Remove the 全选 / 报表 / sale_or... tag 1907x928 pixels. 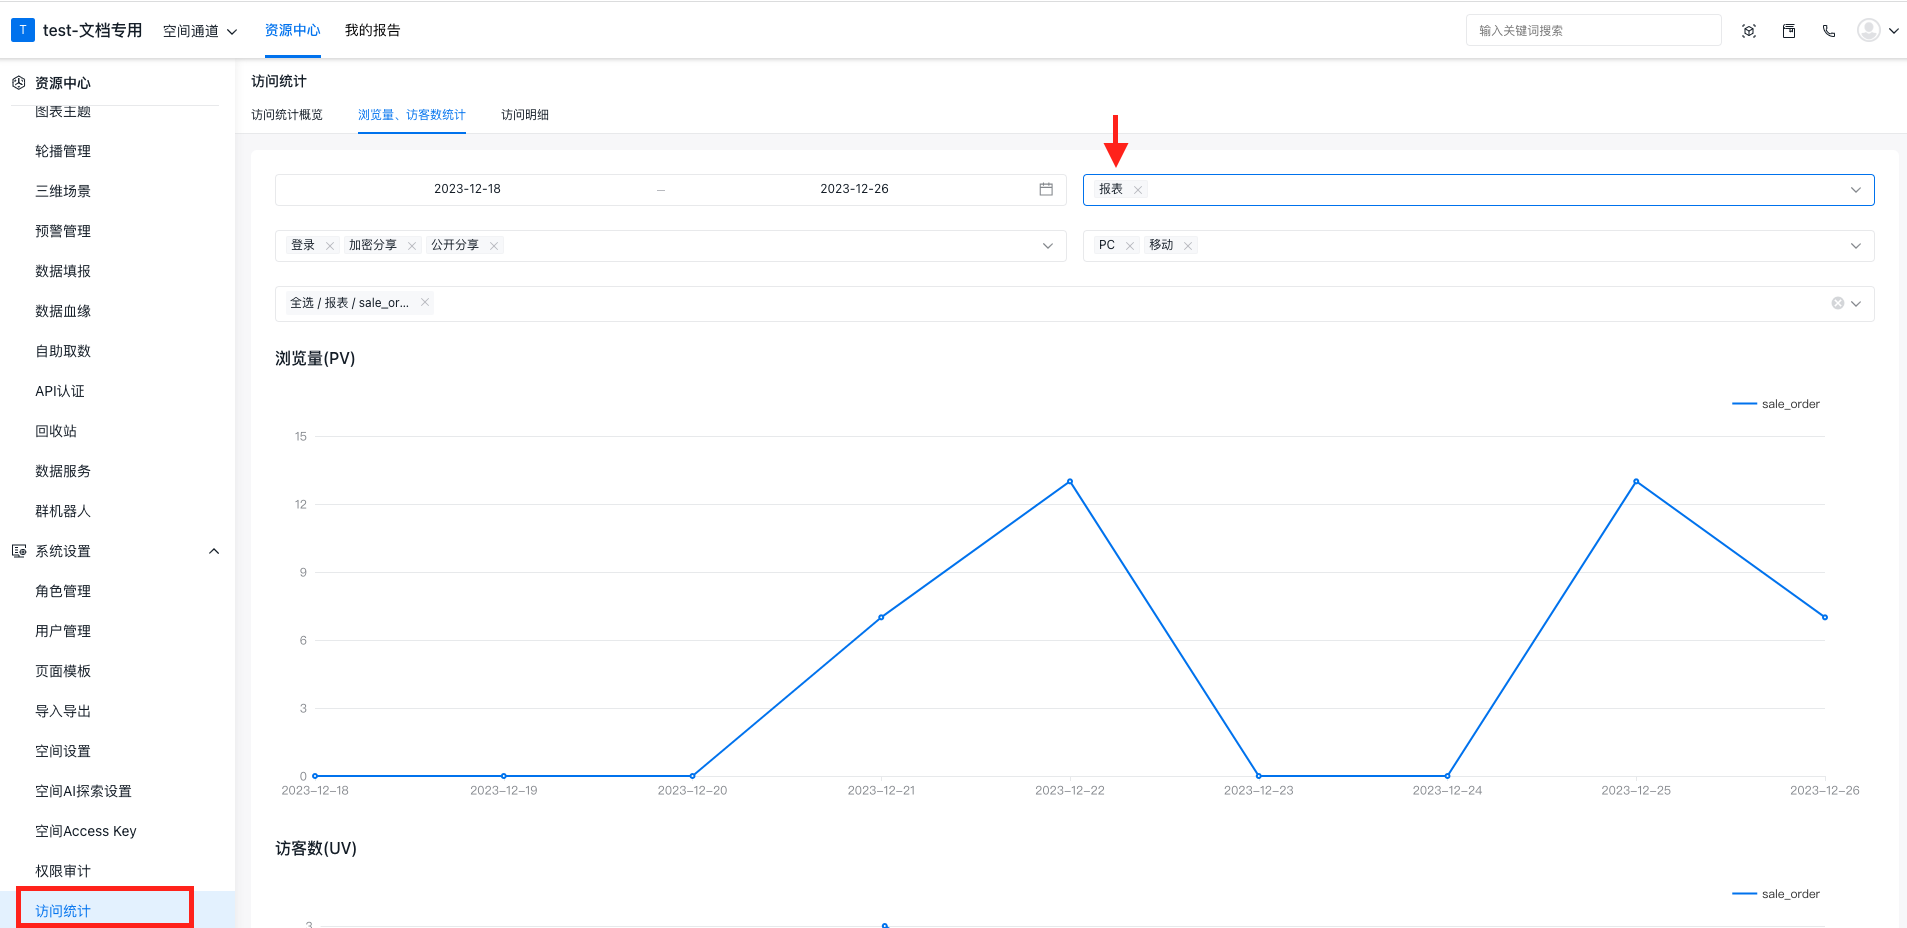(425, 302)
